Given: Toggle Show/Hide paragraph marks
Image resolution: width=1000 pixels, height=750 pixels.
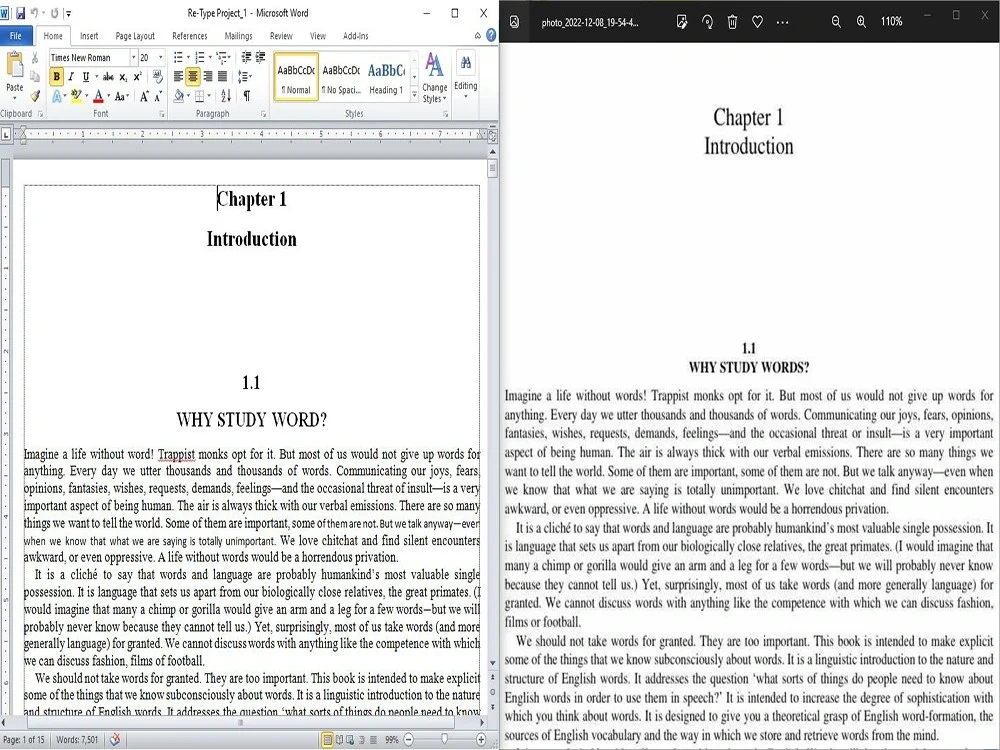Looking at the screenshot, I should coord(246,95).
